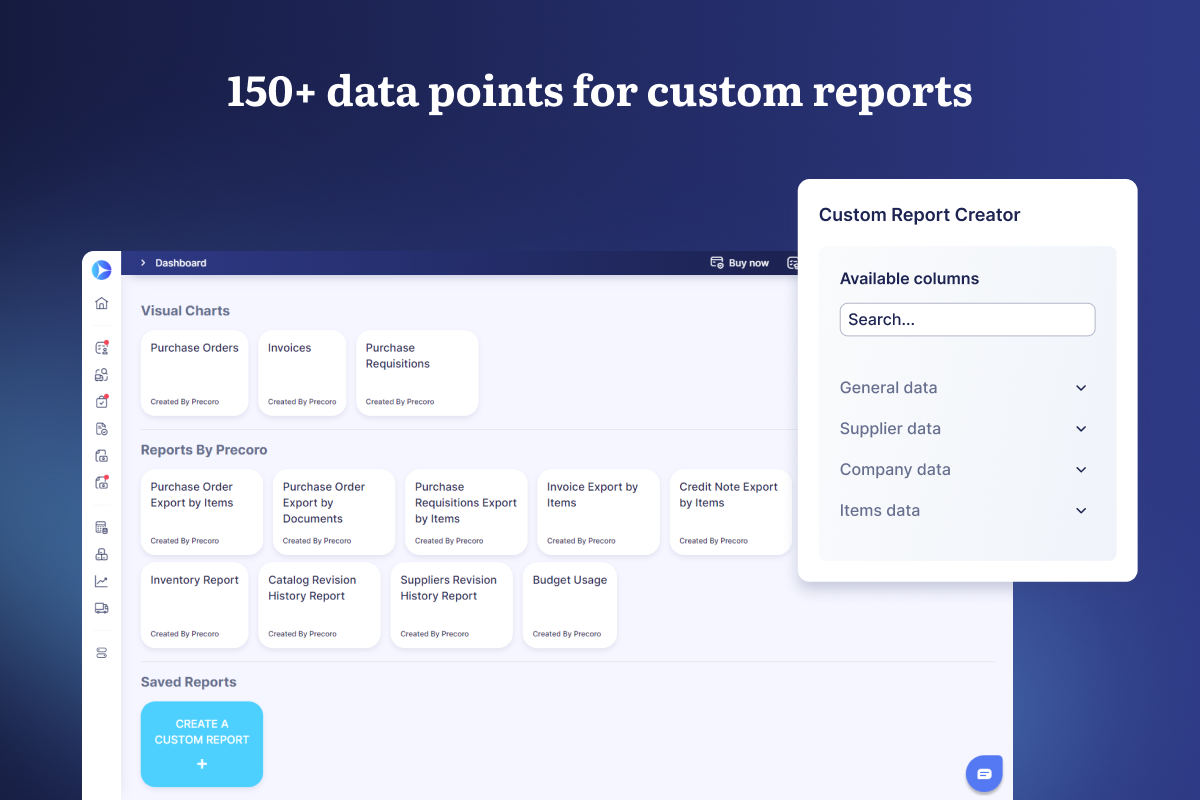Open the Purchase Orders visual chart card
The height and width of the screenshot is (800, 1200).
[194, 373]
